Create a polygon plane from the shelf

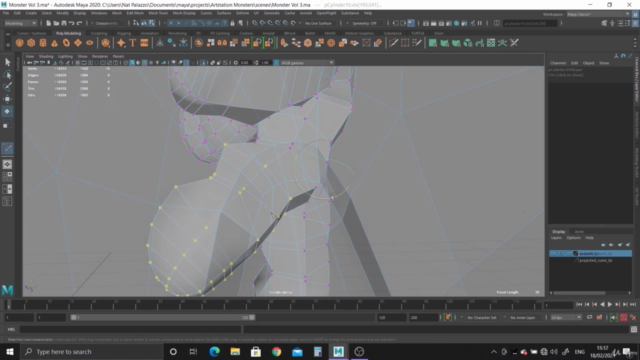coord(78,43)
